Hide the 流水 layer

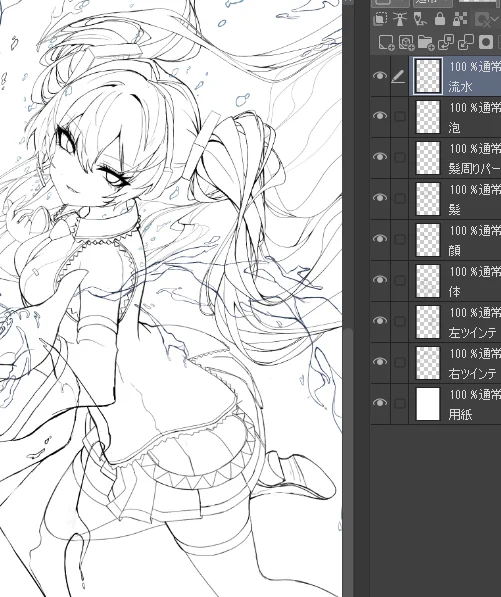click(x=380, y=76)
